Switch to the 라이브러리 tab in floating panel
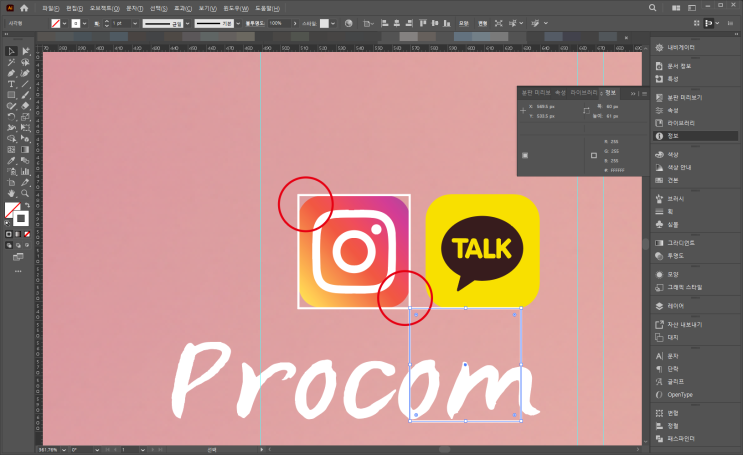743x455 pixels. tap(584, 93)
